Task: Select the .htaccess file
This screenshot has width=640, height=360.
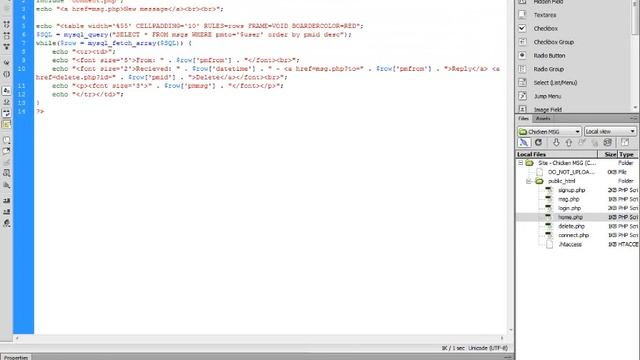Action: coord(570,244)
